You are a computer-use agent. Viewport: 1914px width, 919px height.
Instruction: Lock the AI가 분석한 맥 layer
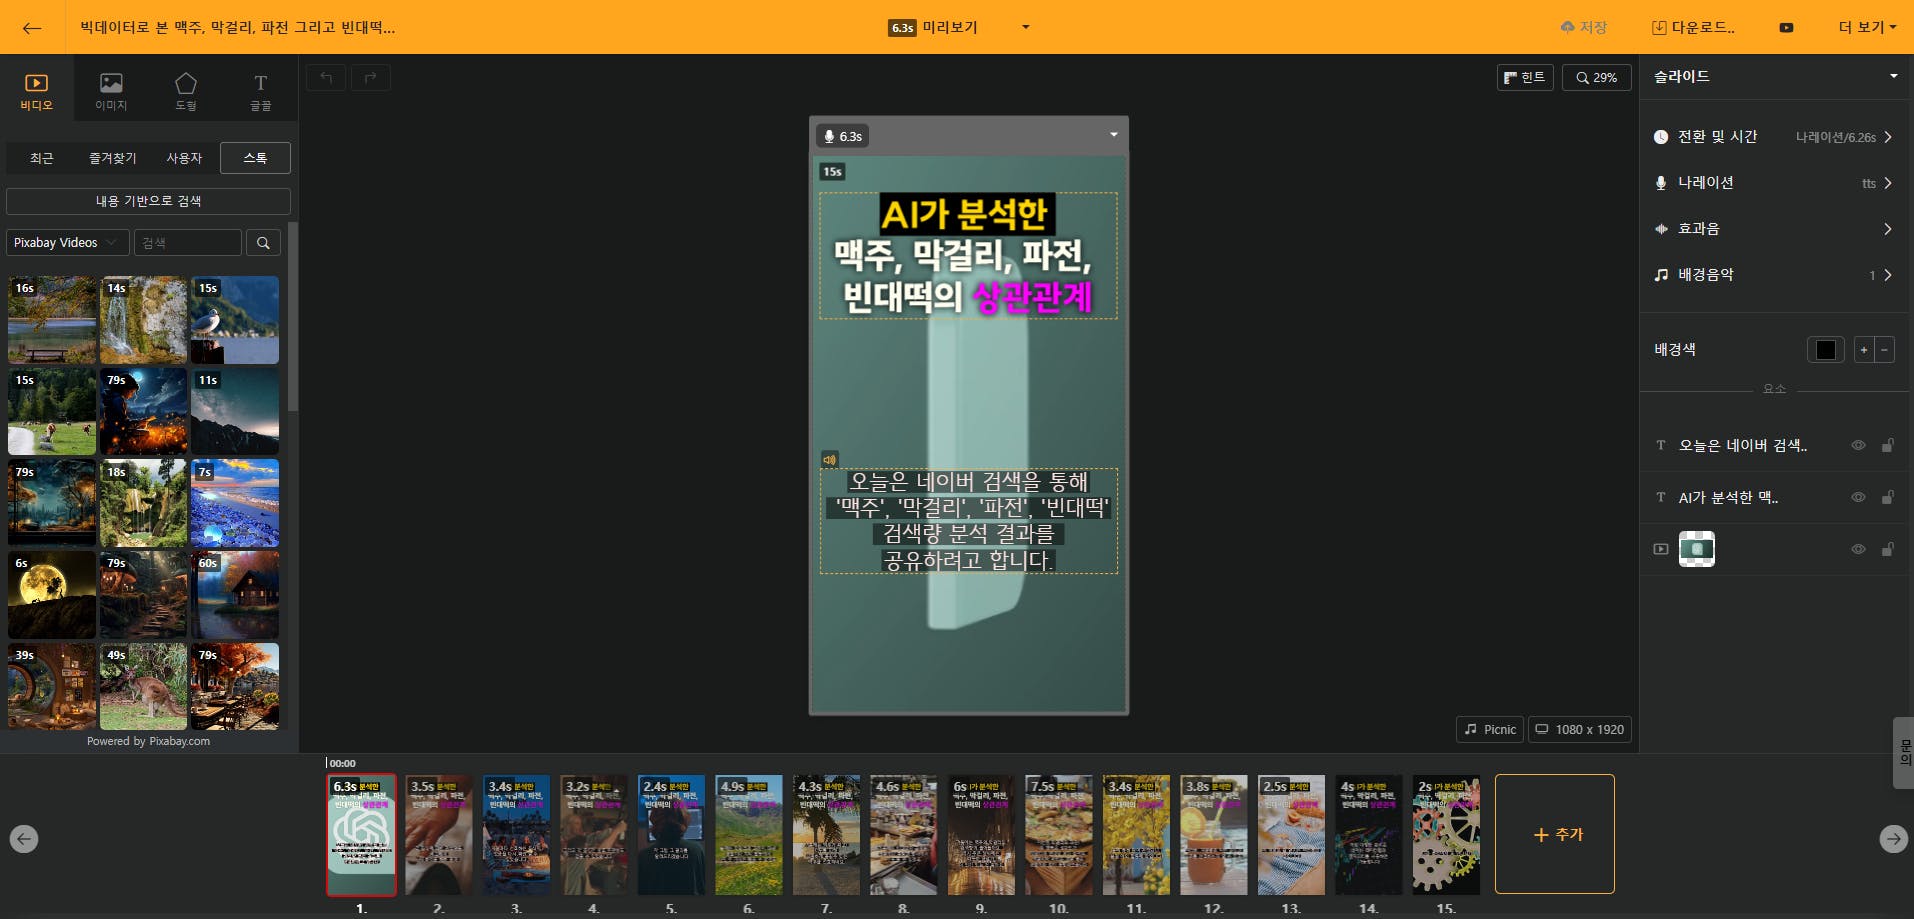pos(1887,498)
